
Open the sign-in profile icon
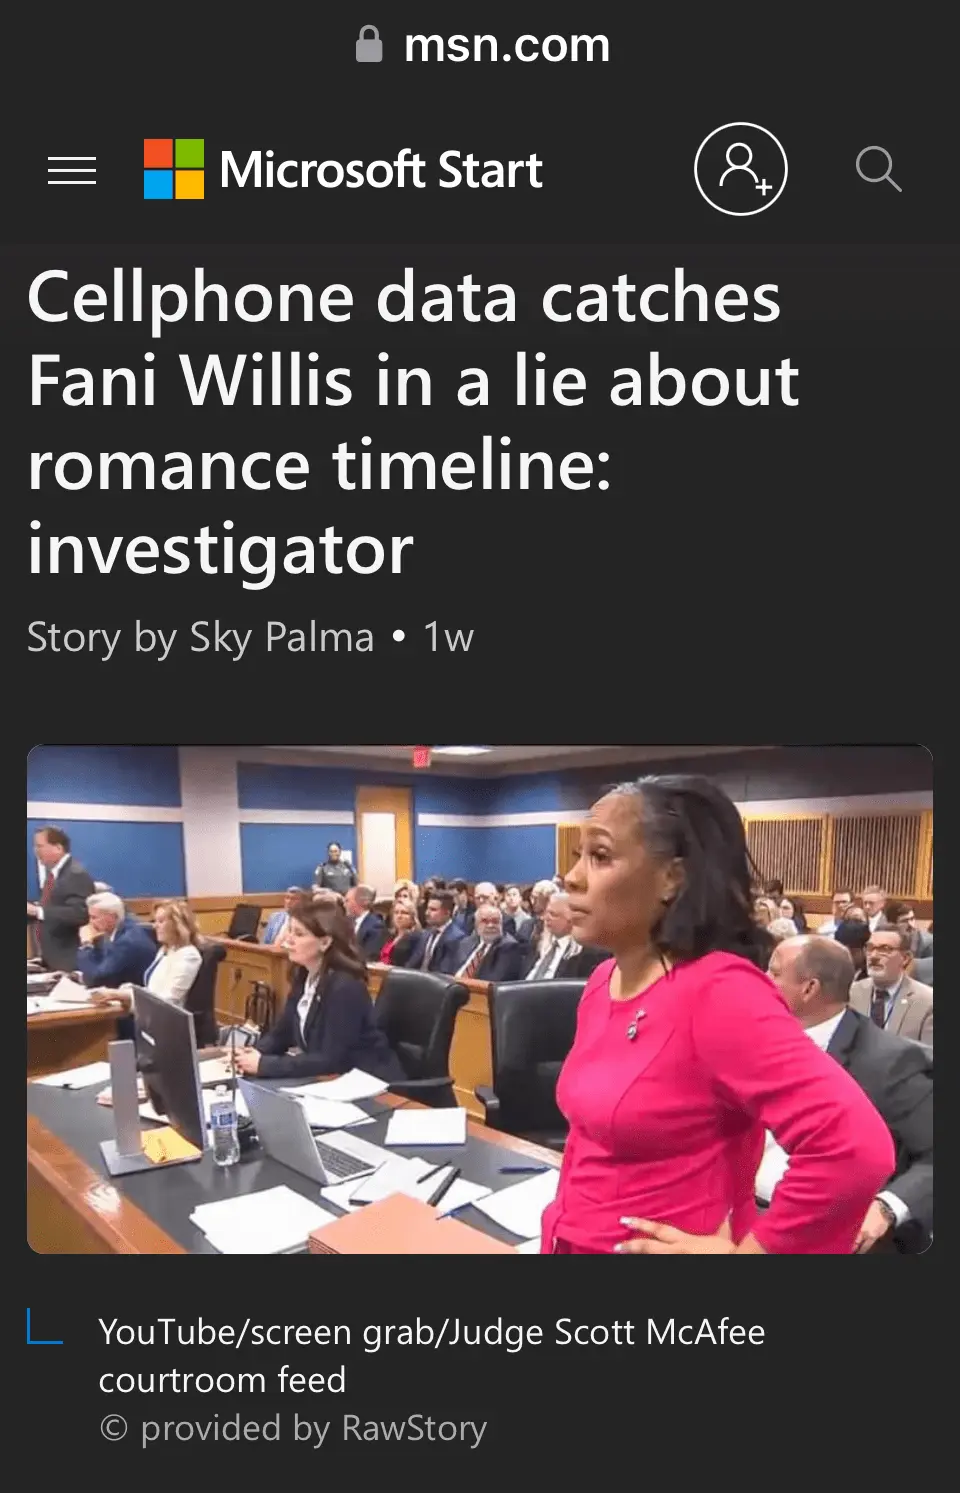[741, 169]
